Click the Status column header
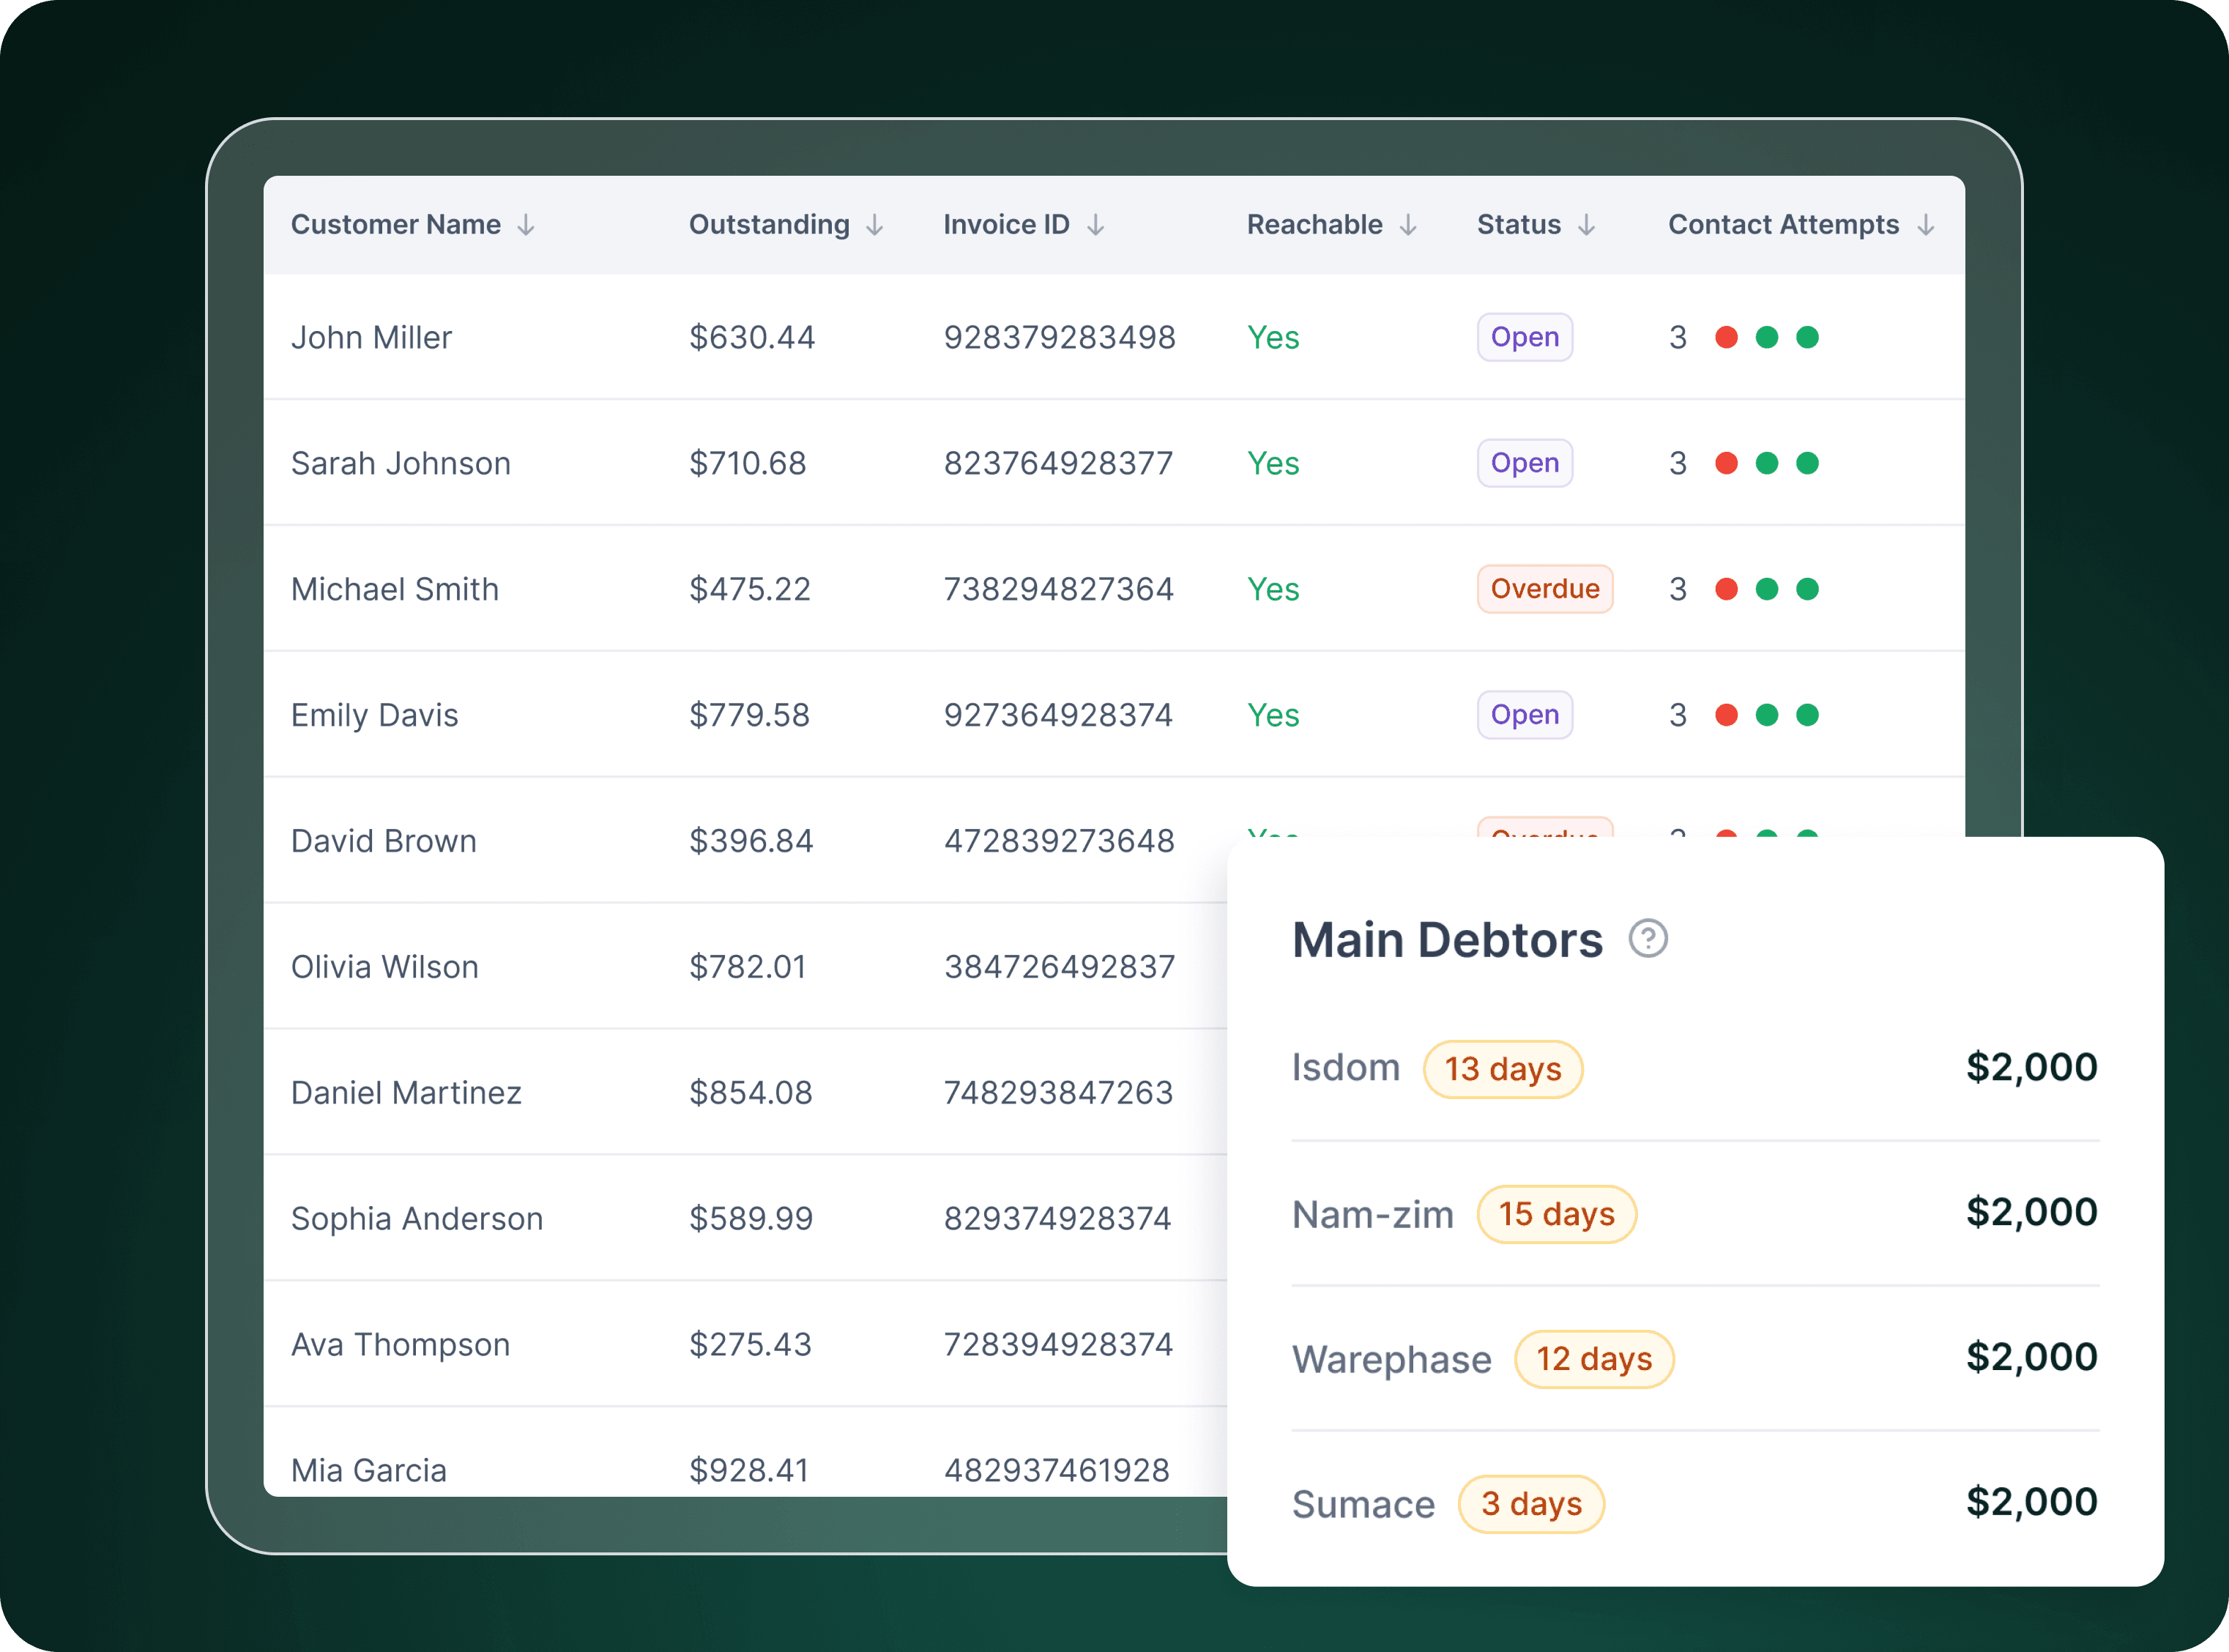This screenshot has height=1652, width=2229. [x=1518, y=225]
